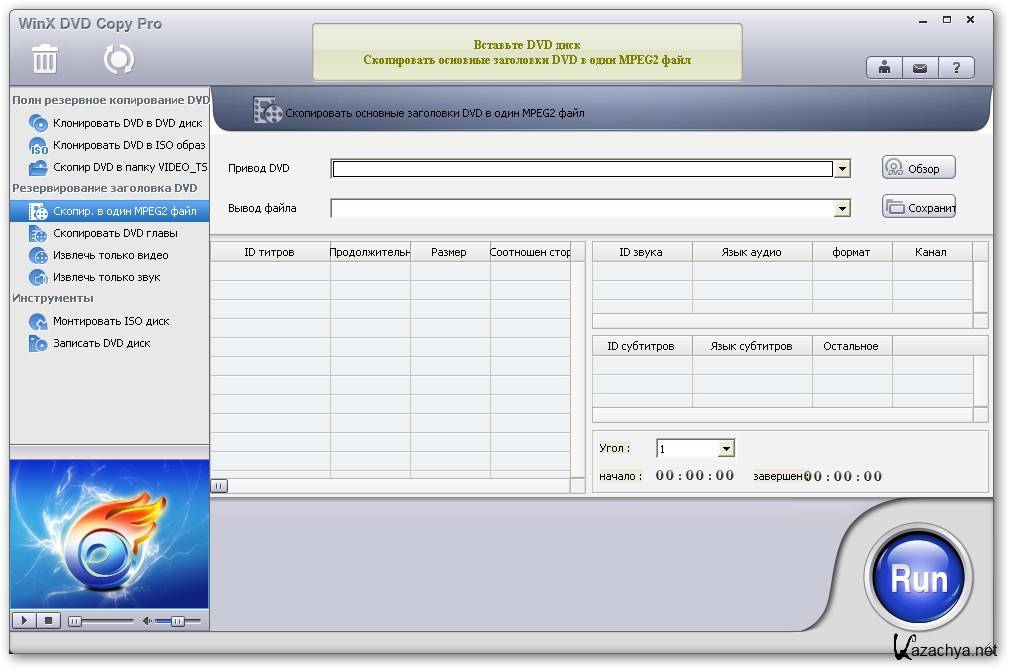Adjust the preview volume slider
1009x669 pixels.
tap(177, 621)
